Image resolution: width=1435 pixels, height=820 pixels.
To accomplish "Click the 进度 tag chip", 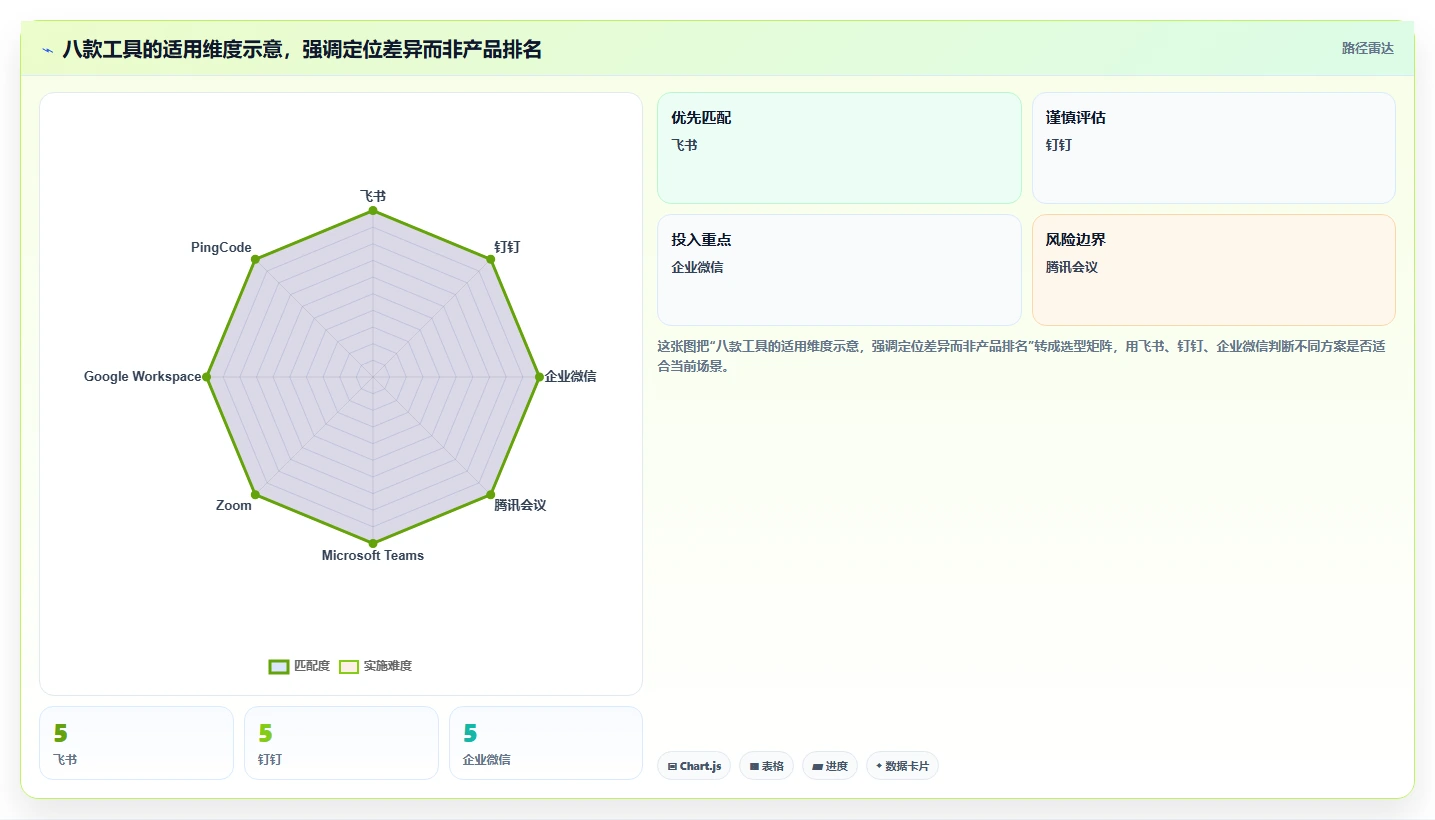I will click(x=830, y=766).
